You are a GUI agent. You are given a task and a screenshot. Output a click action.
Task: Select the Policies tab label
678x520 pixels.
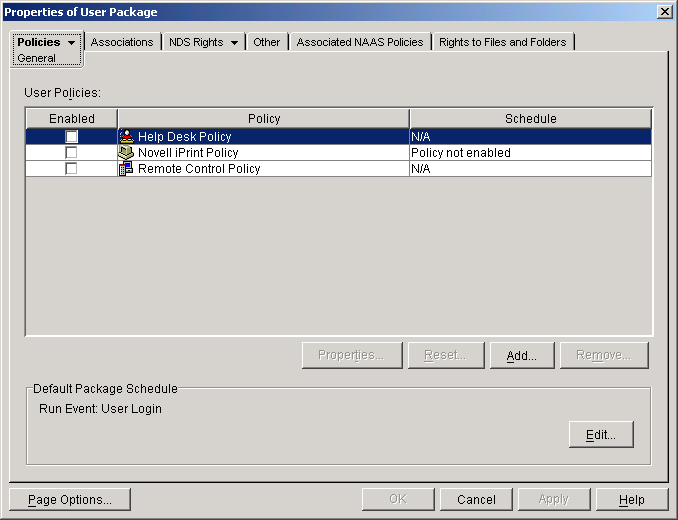click(x=39, y=42)
